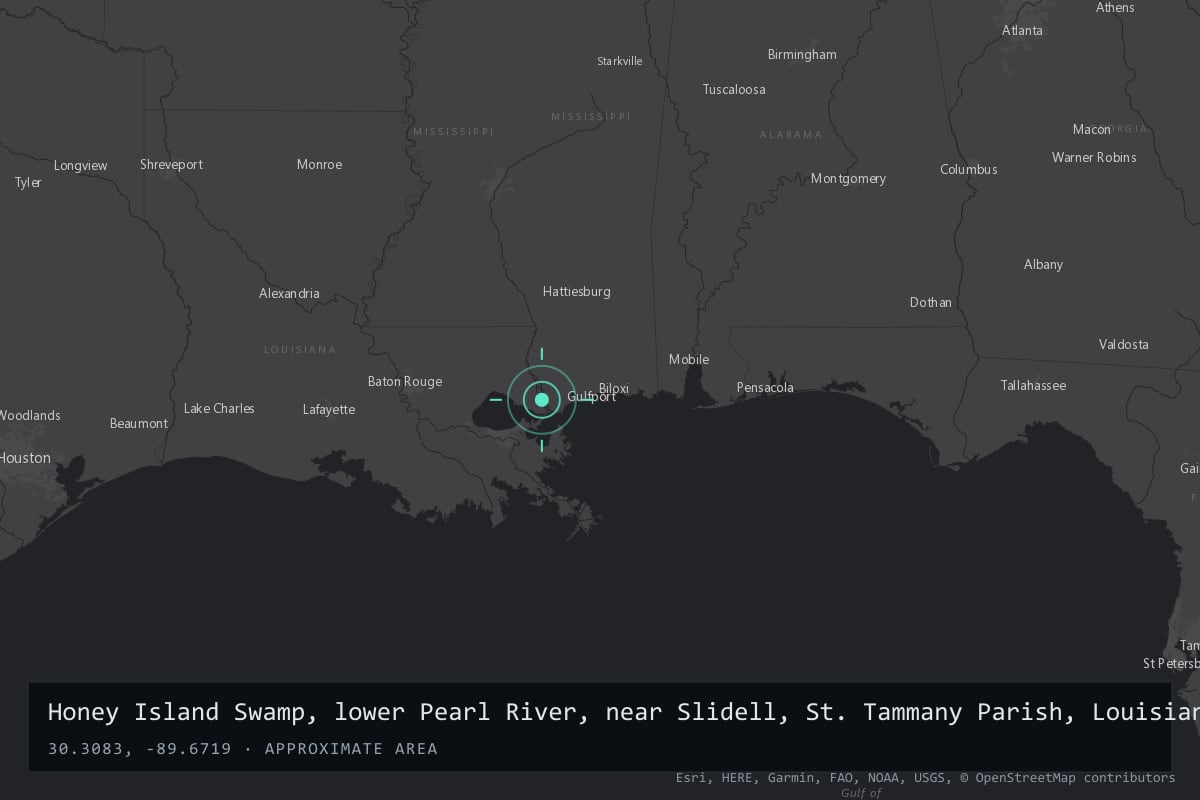The image size is (1200, 800).
Task: Click the Hattiesburg city label
Action: (577, 292)
